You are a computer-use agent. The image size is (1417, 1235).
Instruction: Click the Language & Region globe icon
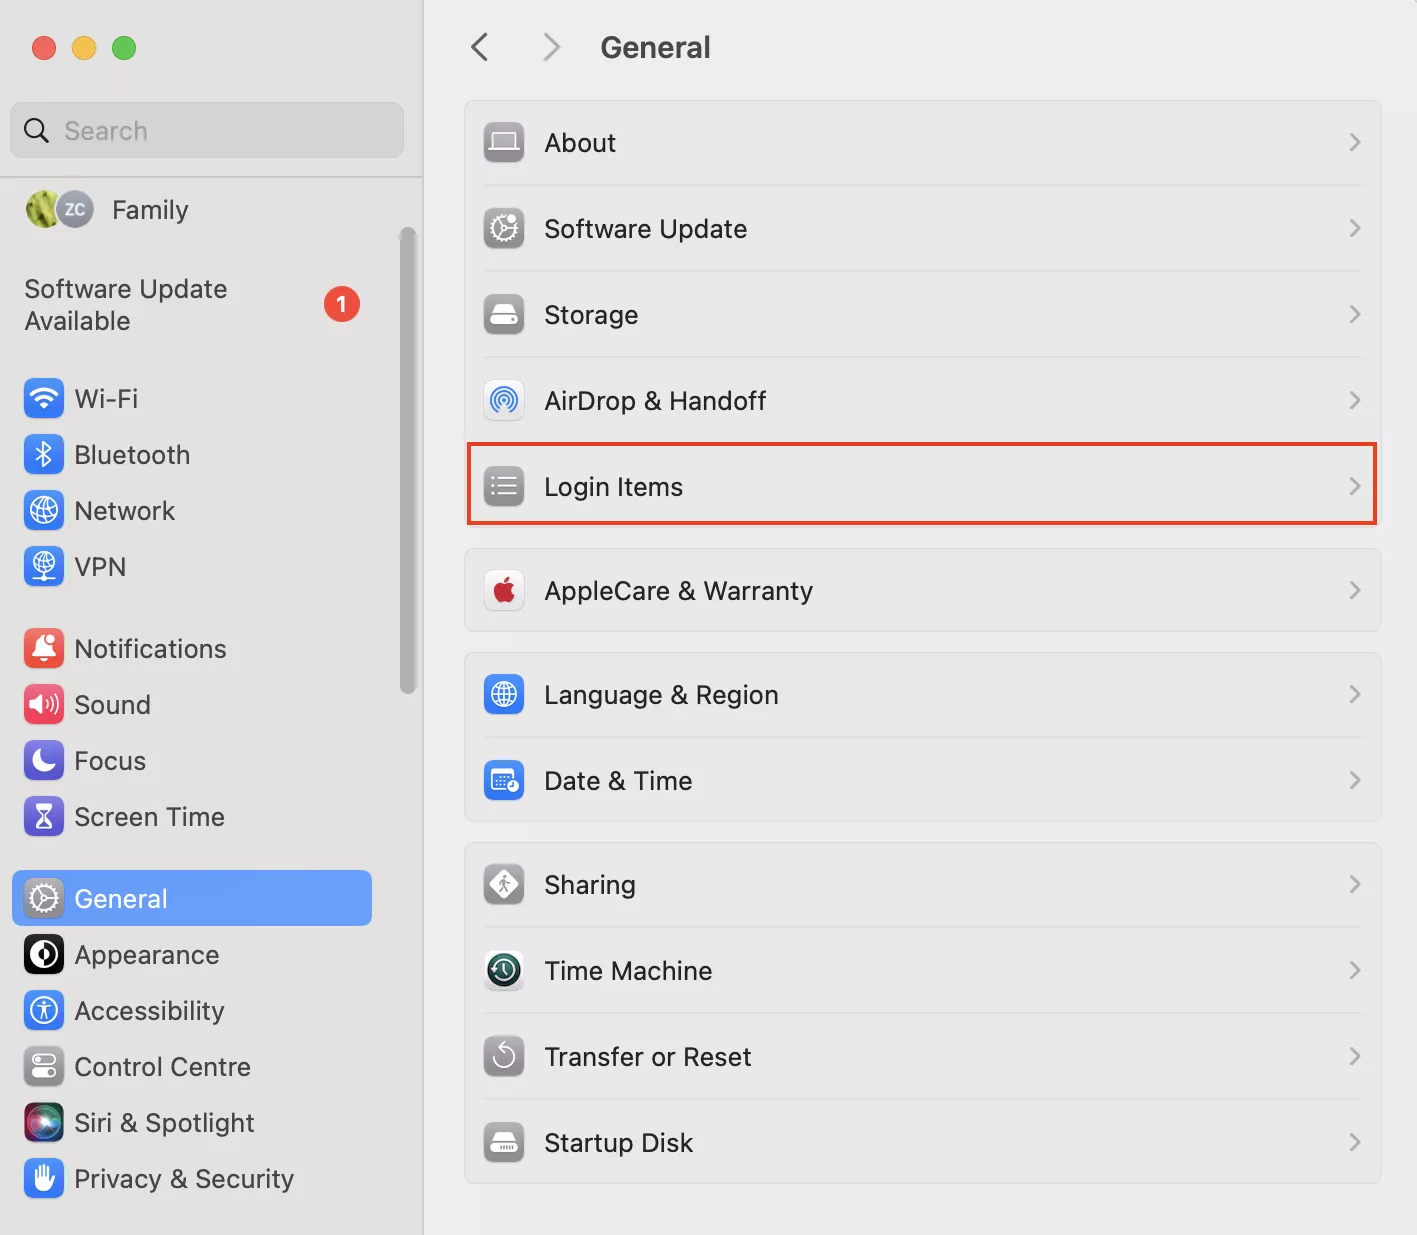click(504, 695)
